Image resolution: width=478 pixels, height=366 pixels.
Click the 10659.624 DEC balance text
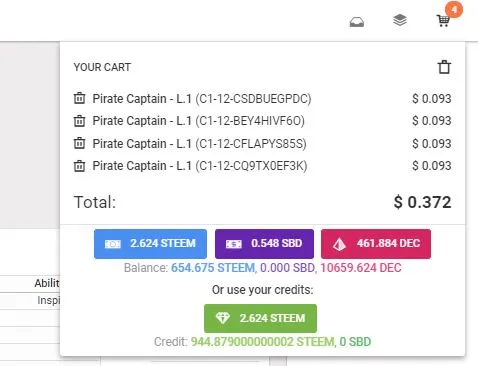(x=361, y=268)
